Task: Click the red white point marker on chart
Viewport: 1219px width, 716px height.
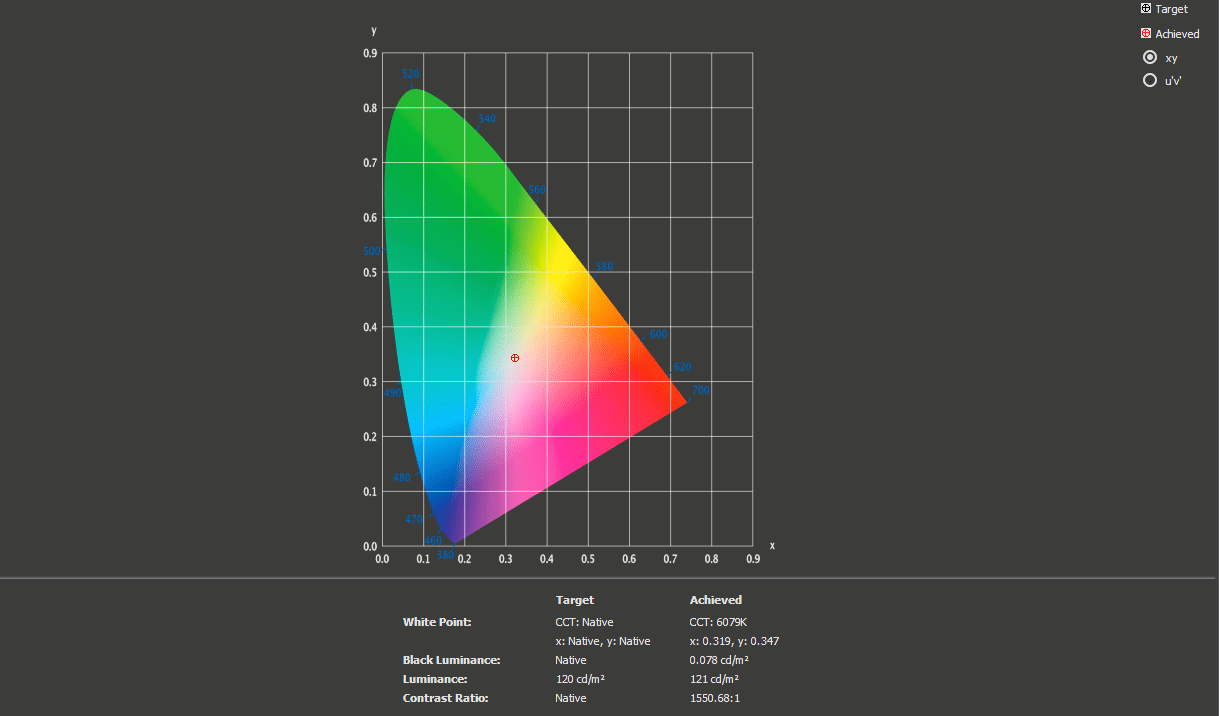Action: click(515, 358)
